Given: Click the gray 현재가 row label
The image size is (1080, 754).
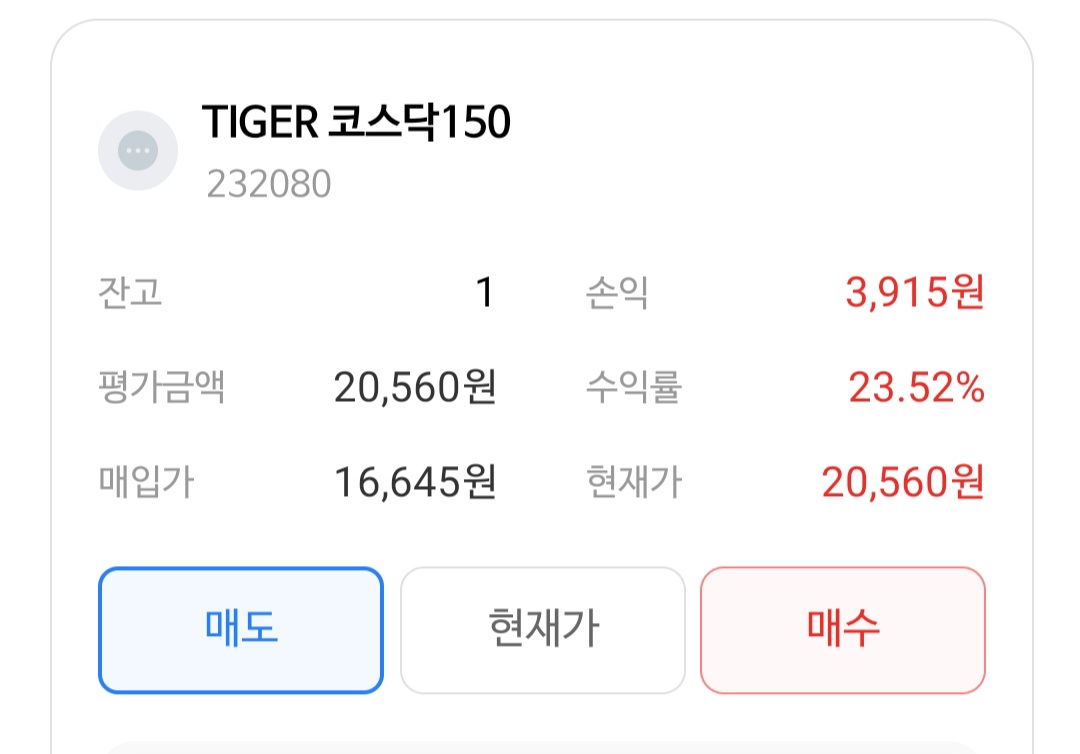Looking at the screenshot, I should [633, 482].
